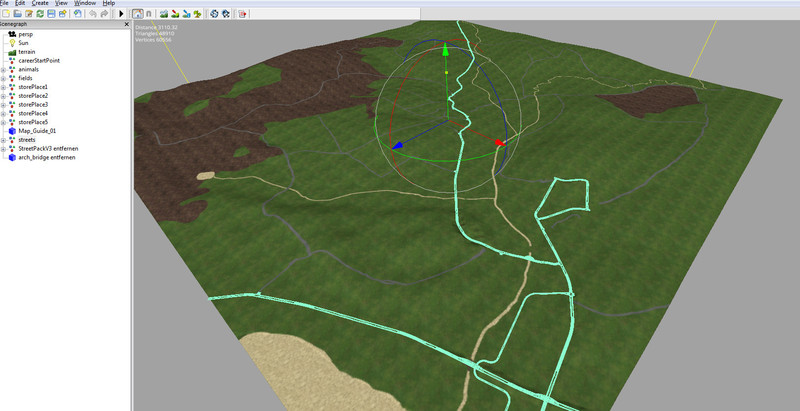Expand the streets node in scenegraph

tap(3, 139)
